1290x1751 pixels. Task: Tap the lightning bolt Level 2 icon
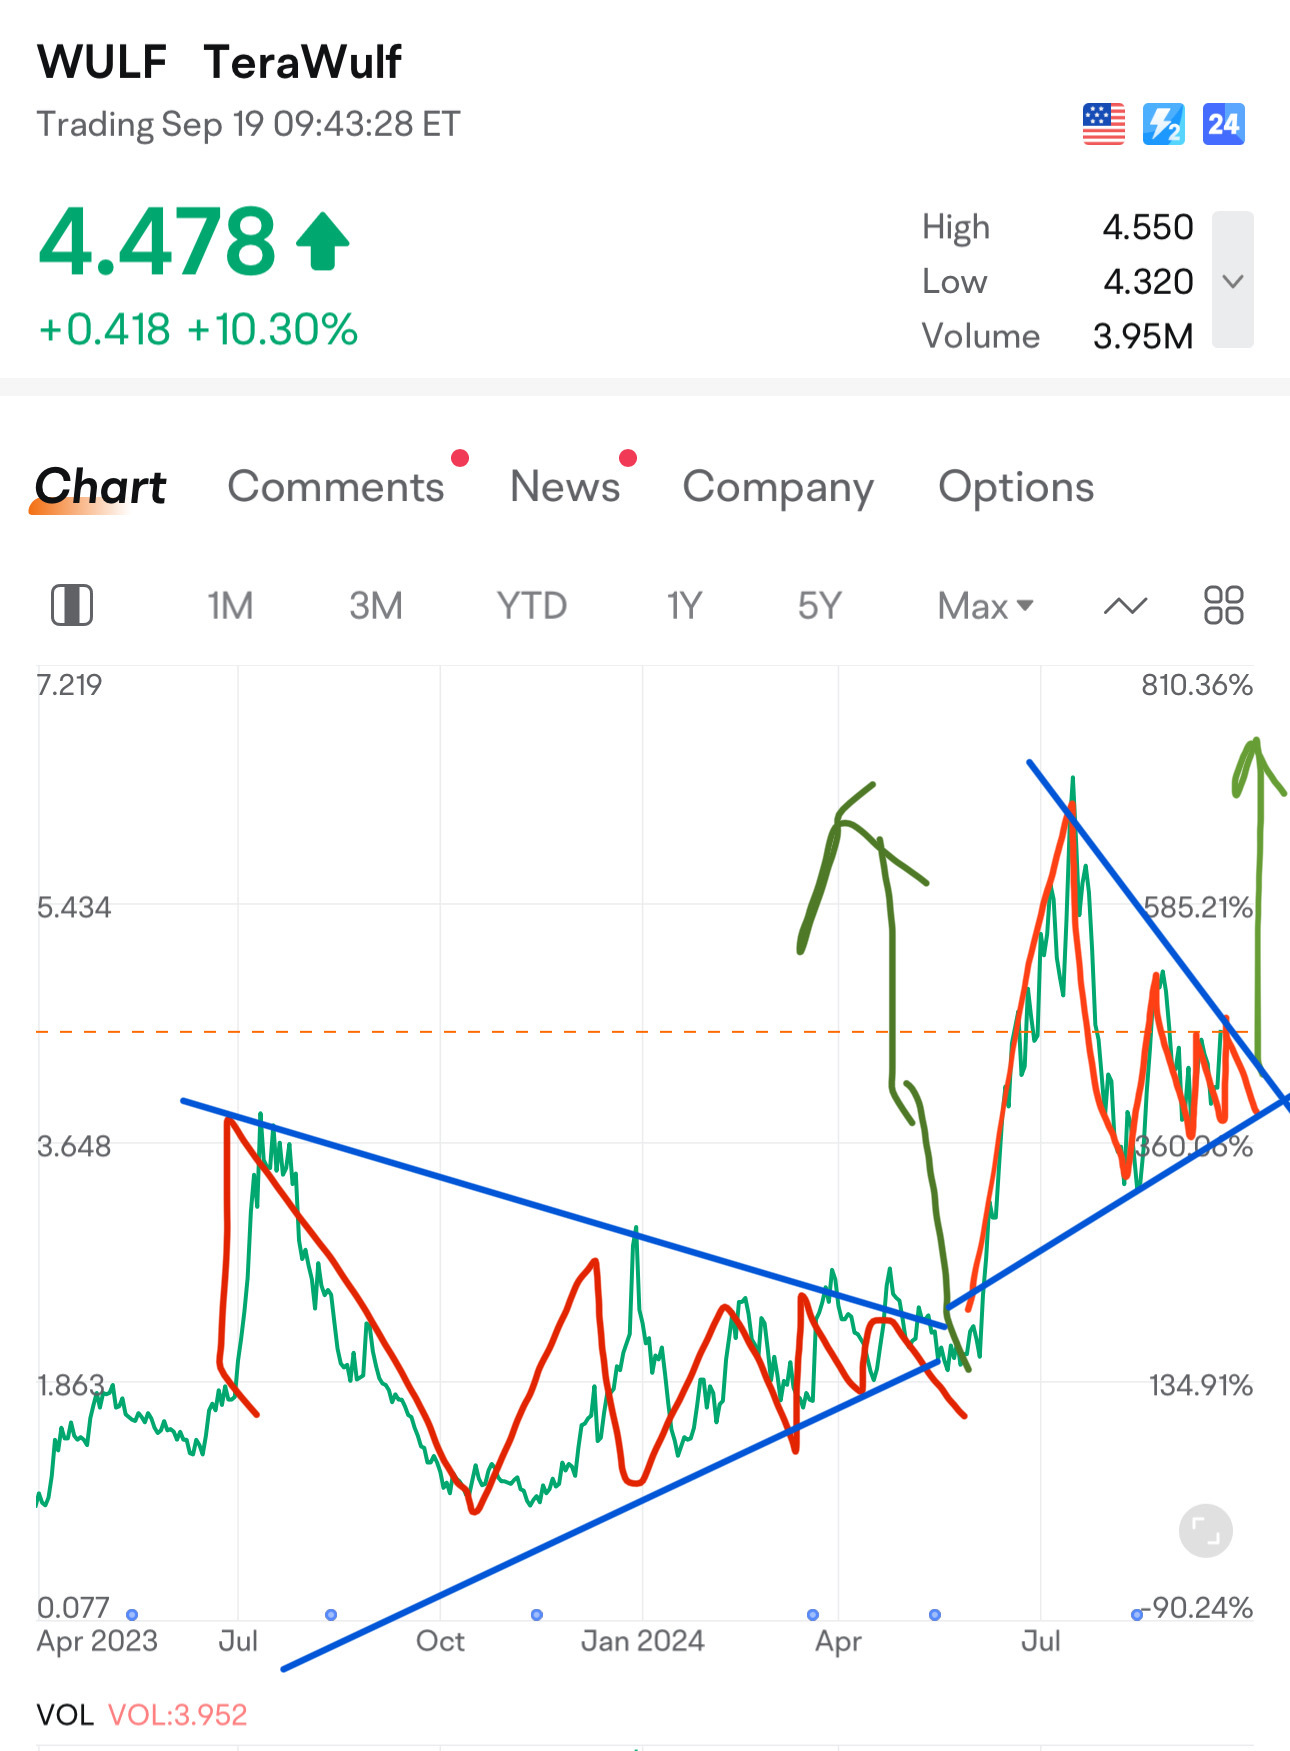pyautogui.click(x=1163, y=124)
